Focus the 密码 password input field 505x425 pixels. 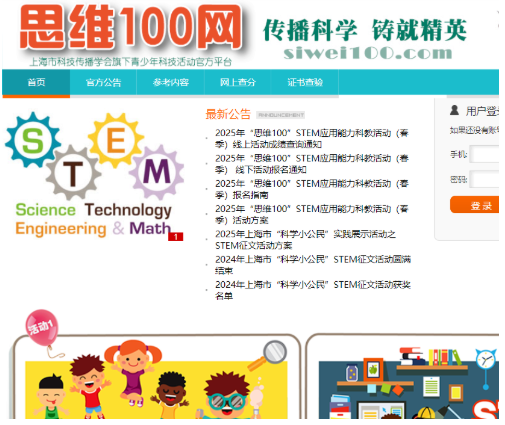pyautogui.click(x=484, y=179)
